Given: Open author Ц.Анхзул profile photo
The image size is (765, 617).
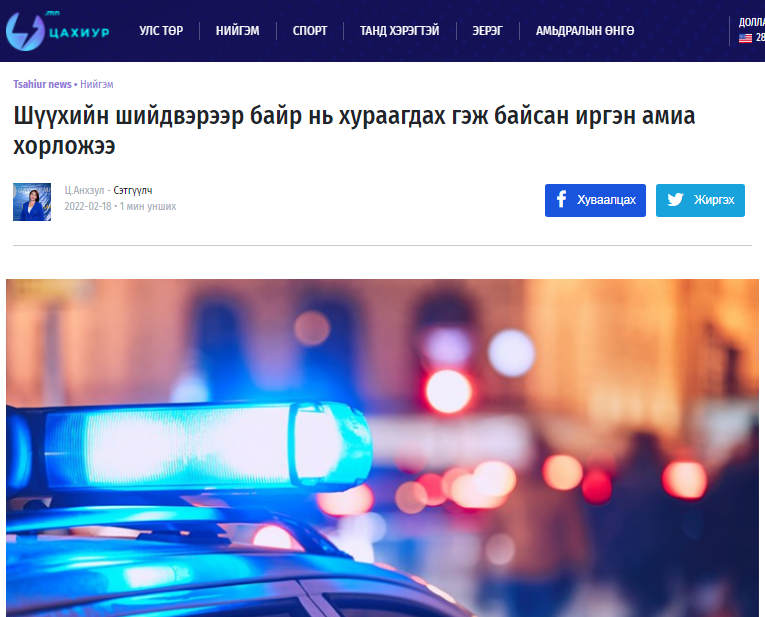Looking at the screenshot, I should [x=32, y=202].
